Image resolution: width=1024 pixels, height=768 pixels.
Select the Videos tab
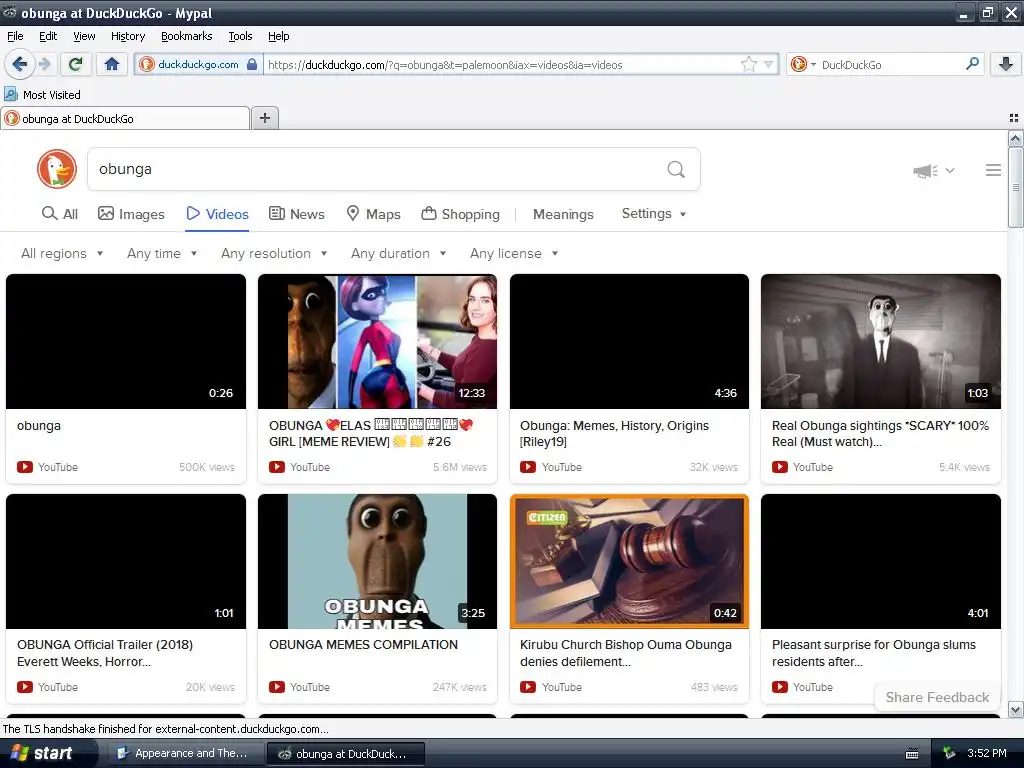tap(217, 214)
